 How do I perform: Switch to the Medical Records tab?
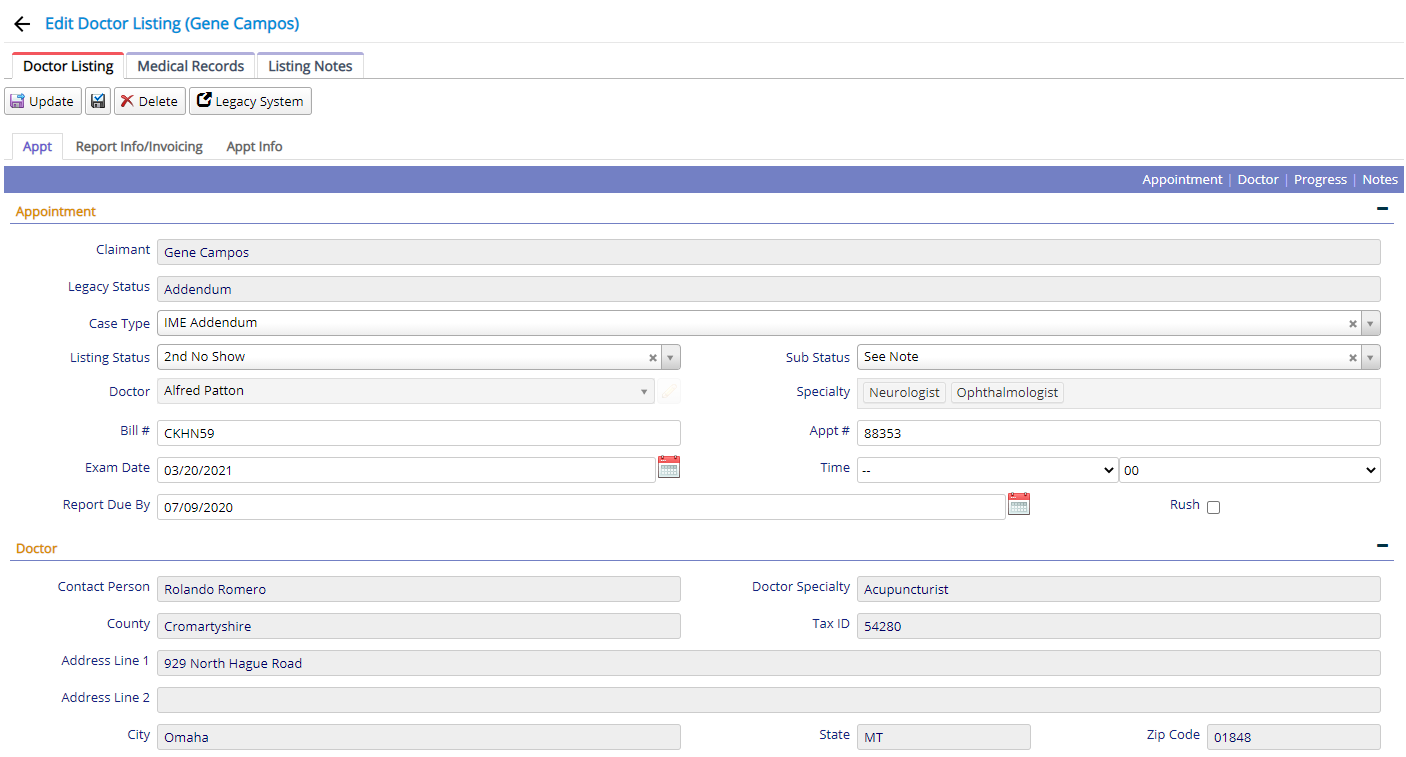tap(190, 66)
